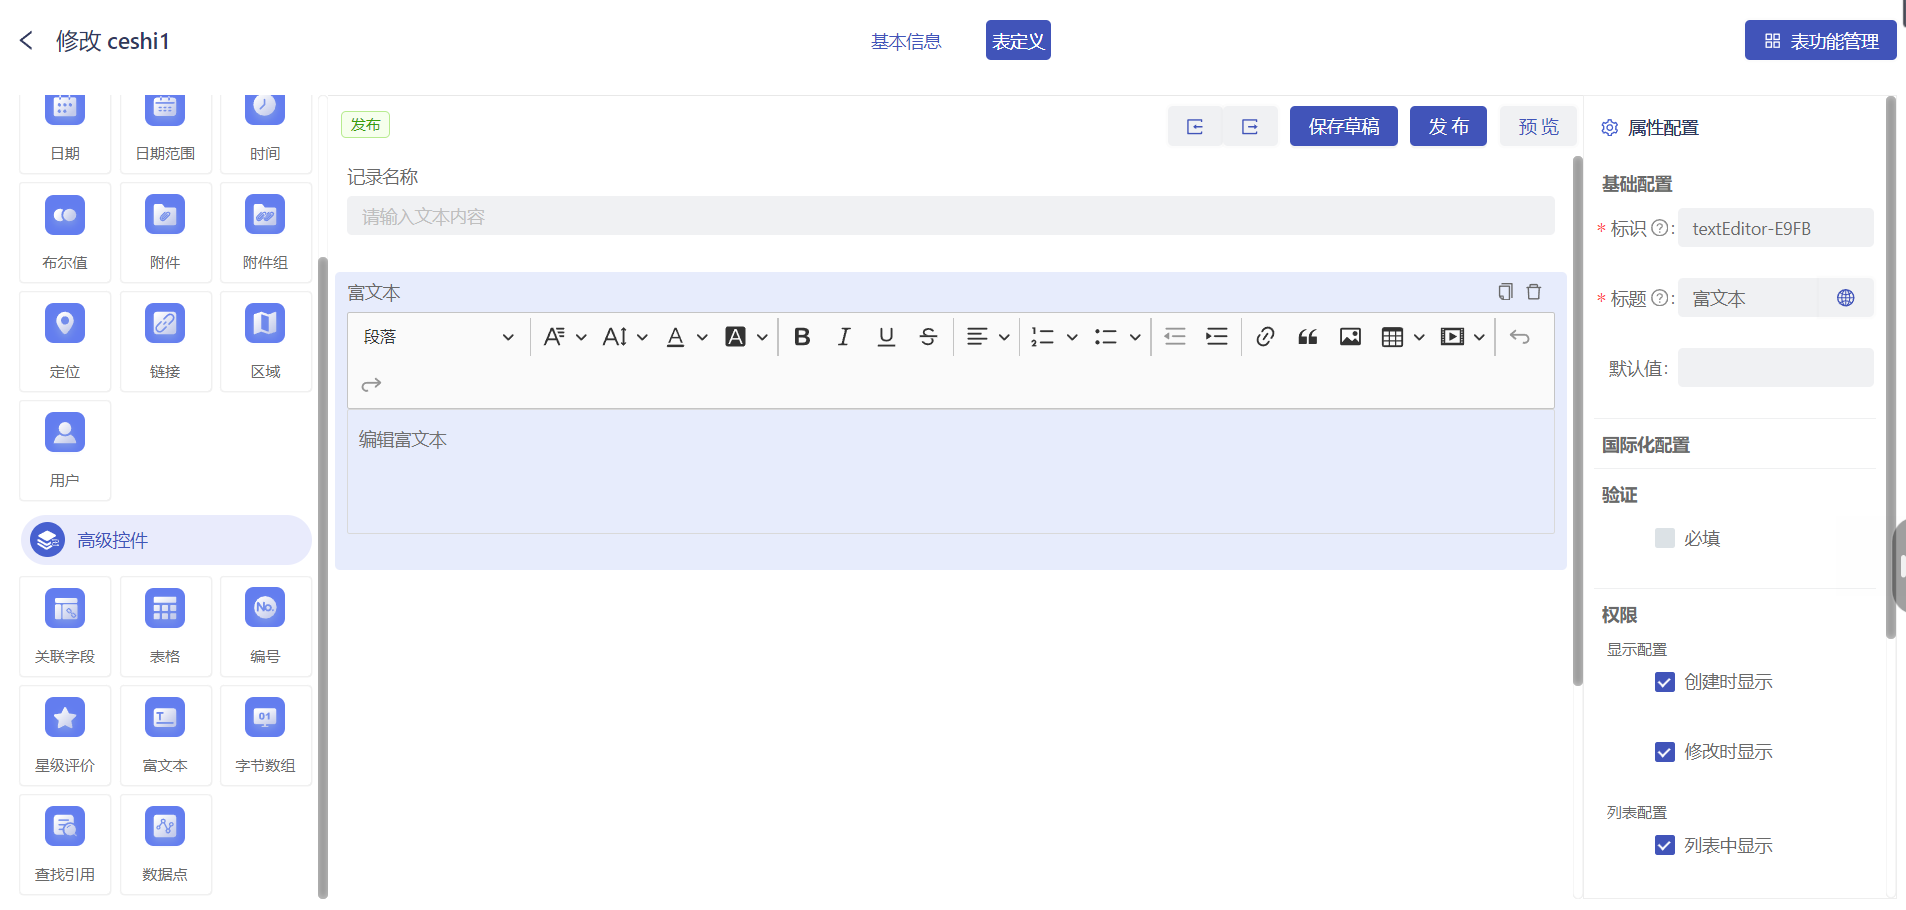1906x910 pixels.
Task: Increase indent in the rich text toolbar
Action: point(1217,337)
